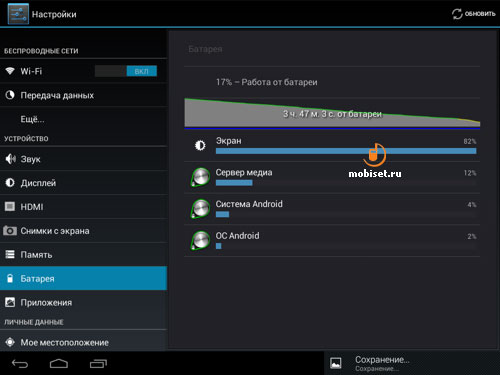Image resolution: width=500 pixels, height=375 pixels.
Task: Open the HDMI settings entry
Action: click(x=83, y=207)
